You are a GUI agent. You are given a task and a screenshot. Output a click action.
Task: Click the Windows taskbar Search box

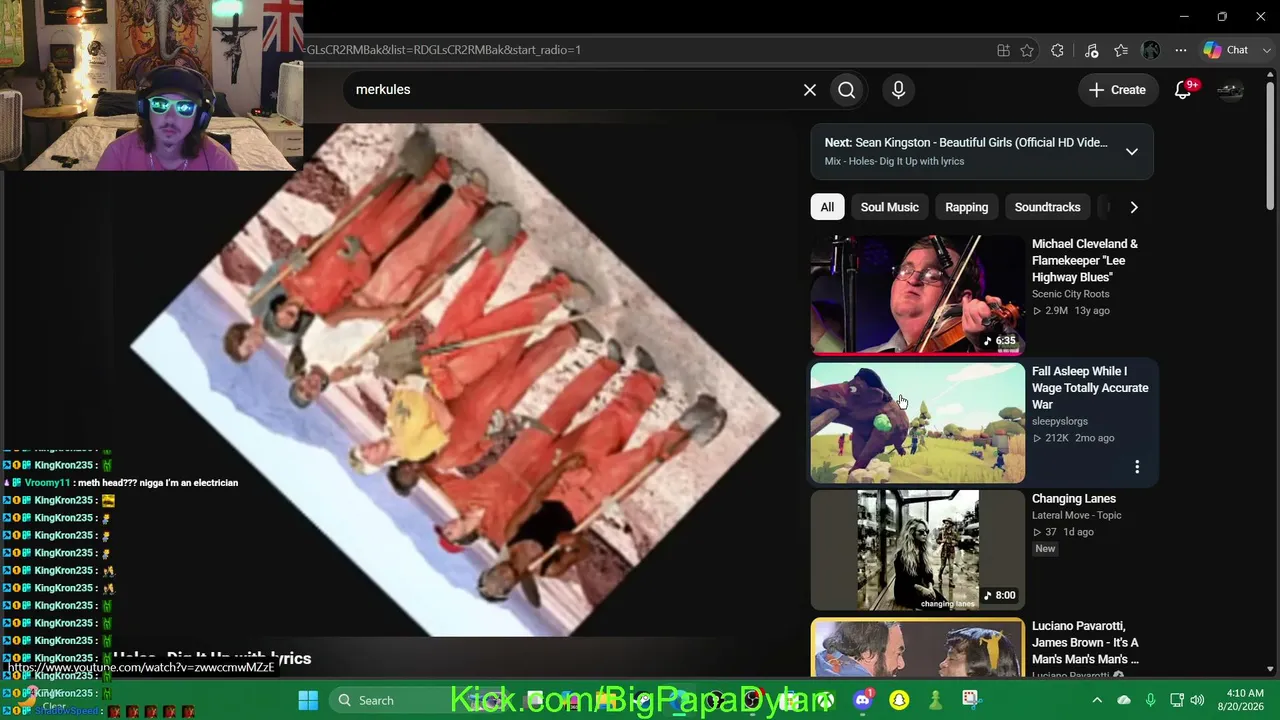pos(390,700)
